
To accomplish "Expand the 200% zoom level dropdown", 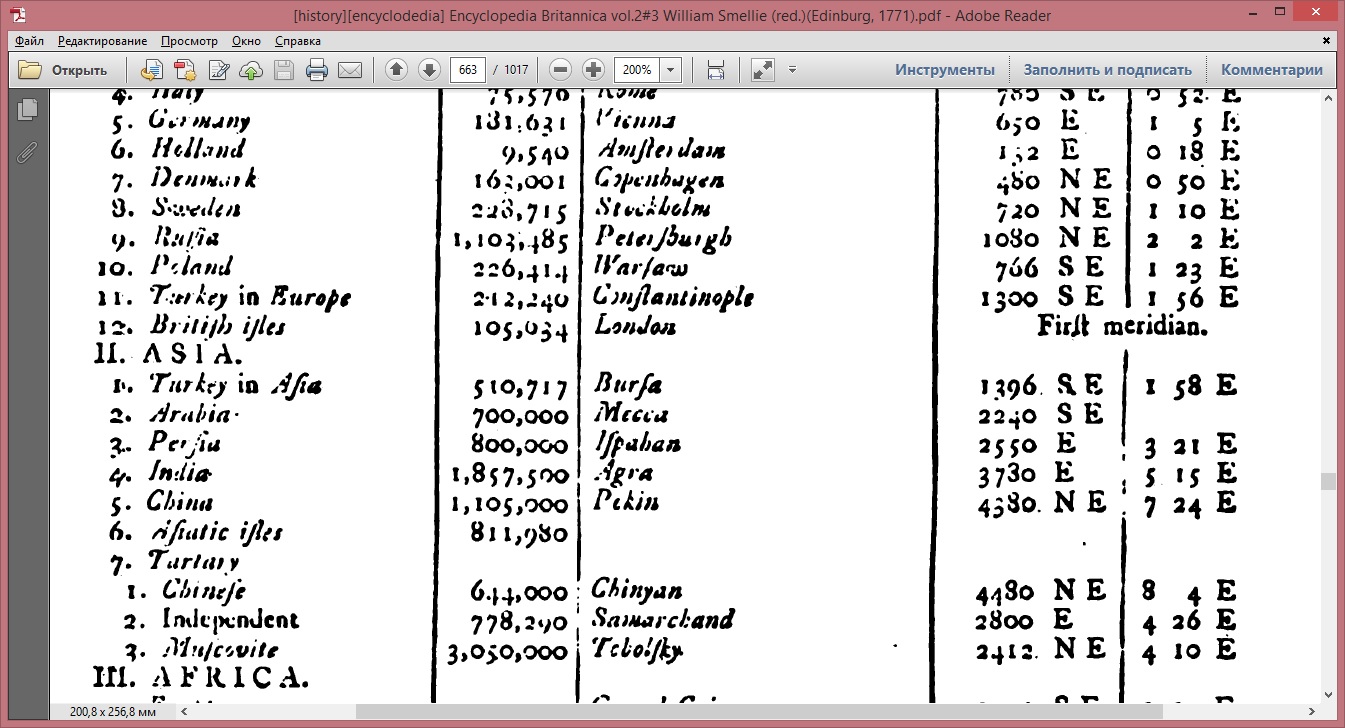I will [671, 70].
